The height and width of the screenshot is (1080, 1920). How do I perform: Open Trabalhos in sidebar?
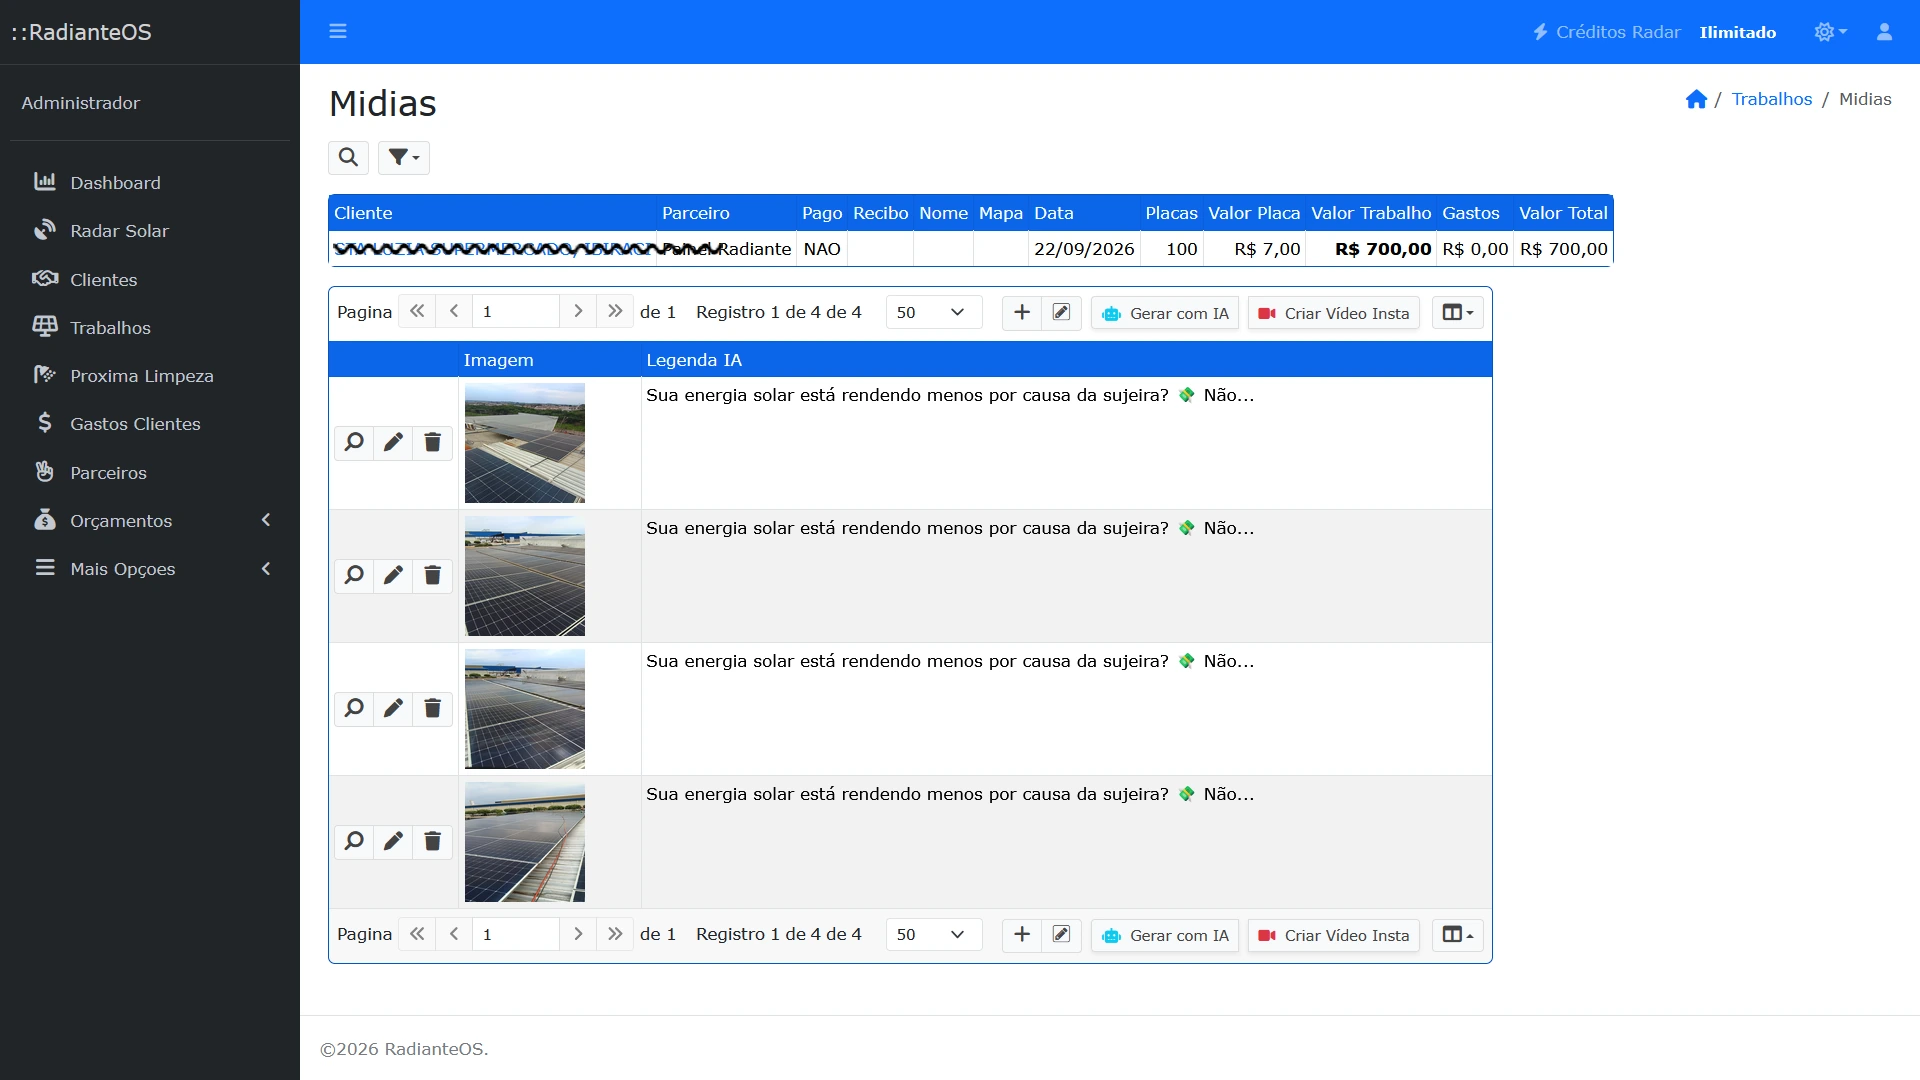click(x=150, y=327)
